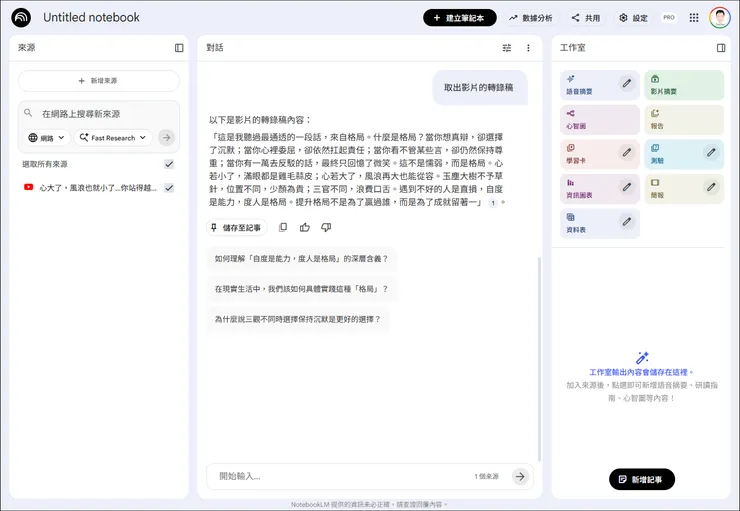This screenshot has width=740, height=511.
Task: Collapse the 工作室 studio panel
Action: (721, 48)
